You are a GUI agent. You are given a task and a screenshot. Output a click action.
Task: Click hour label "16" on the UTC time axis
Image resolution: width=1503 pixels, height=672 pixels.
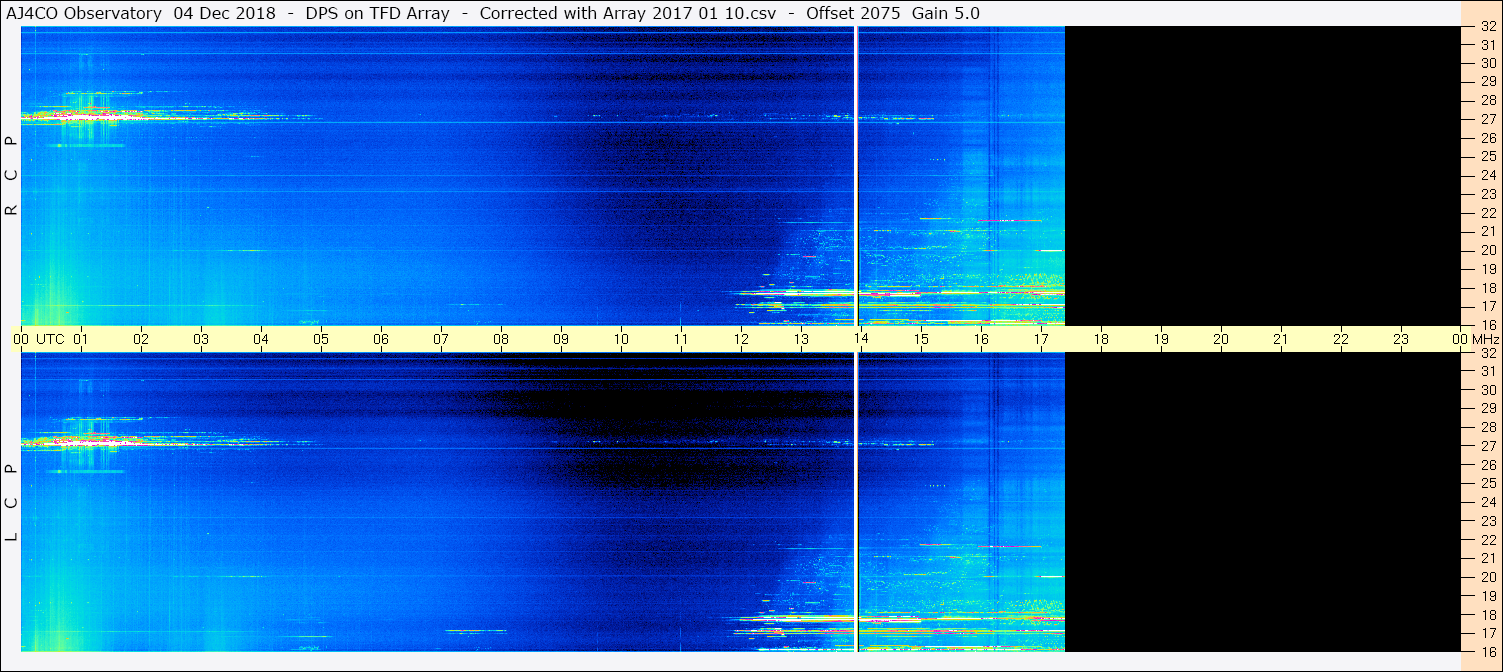coord(981,339)
